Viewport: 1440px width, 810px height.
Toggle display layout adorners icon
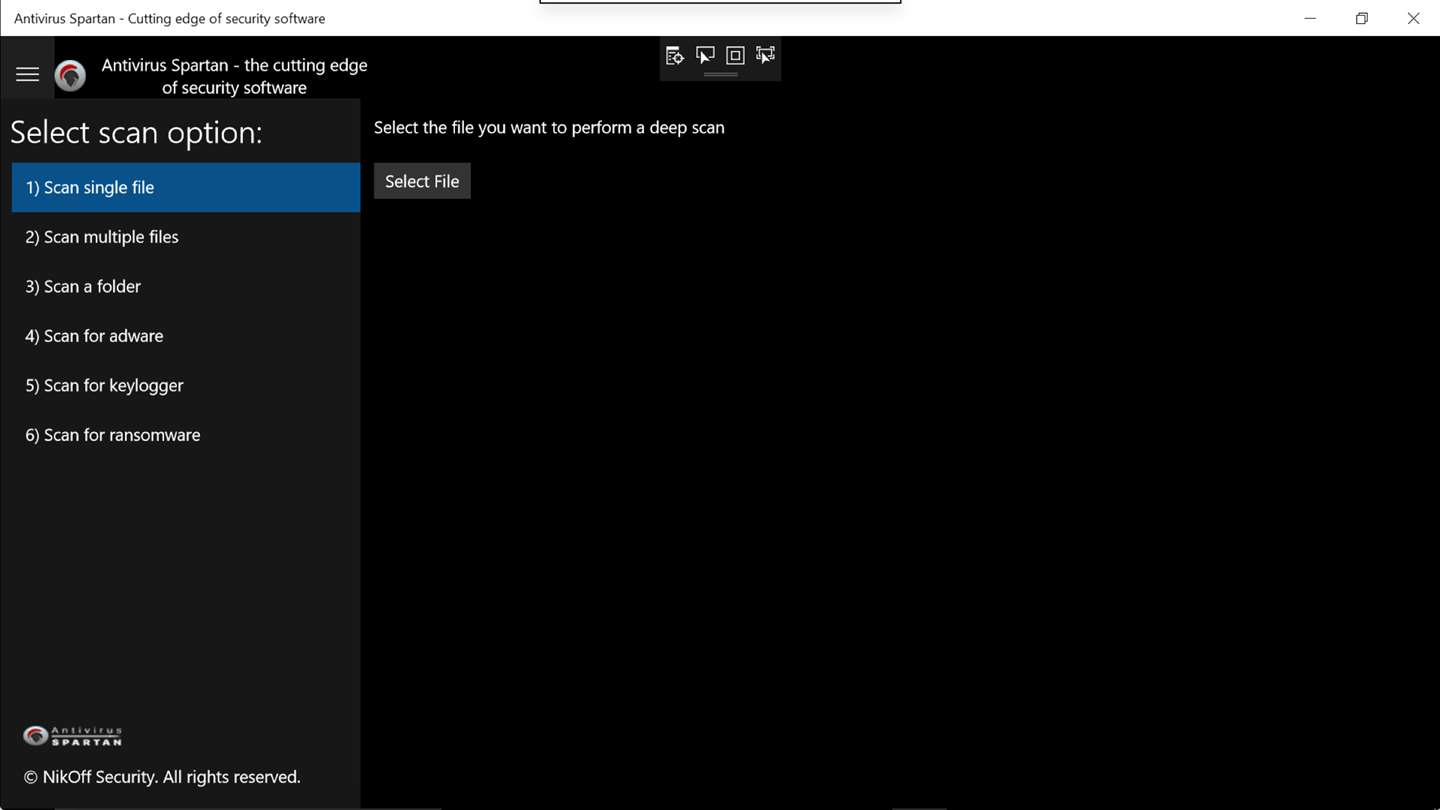pyautogui.click(x=735, y=56)
